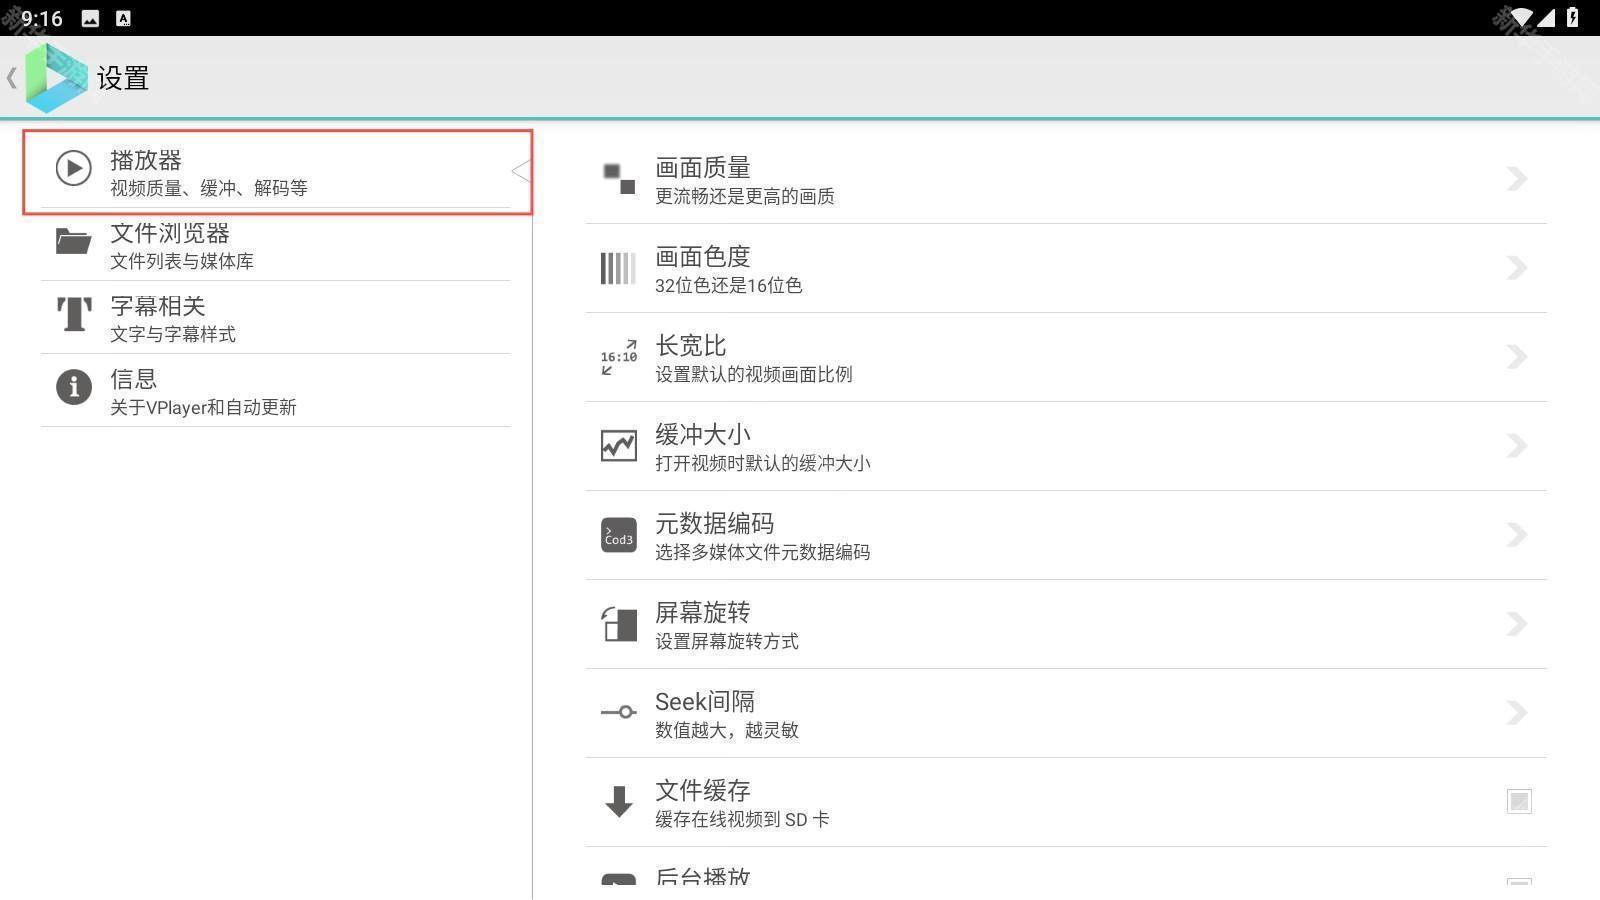Click the 文件浏览器 folder icon
Image resolution: width=1600 pixels, height=900 pixels.
[x=72, y=241]
